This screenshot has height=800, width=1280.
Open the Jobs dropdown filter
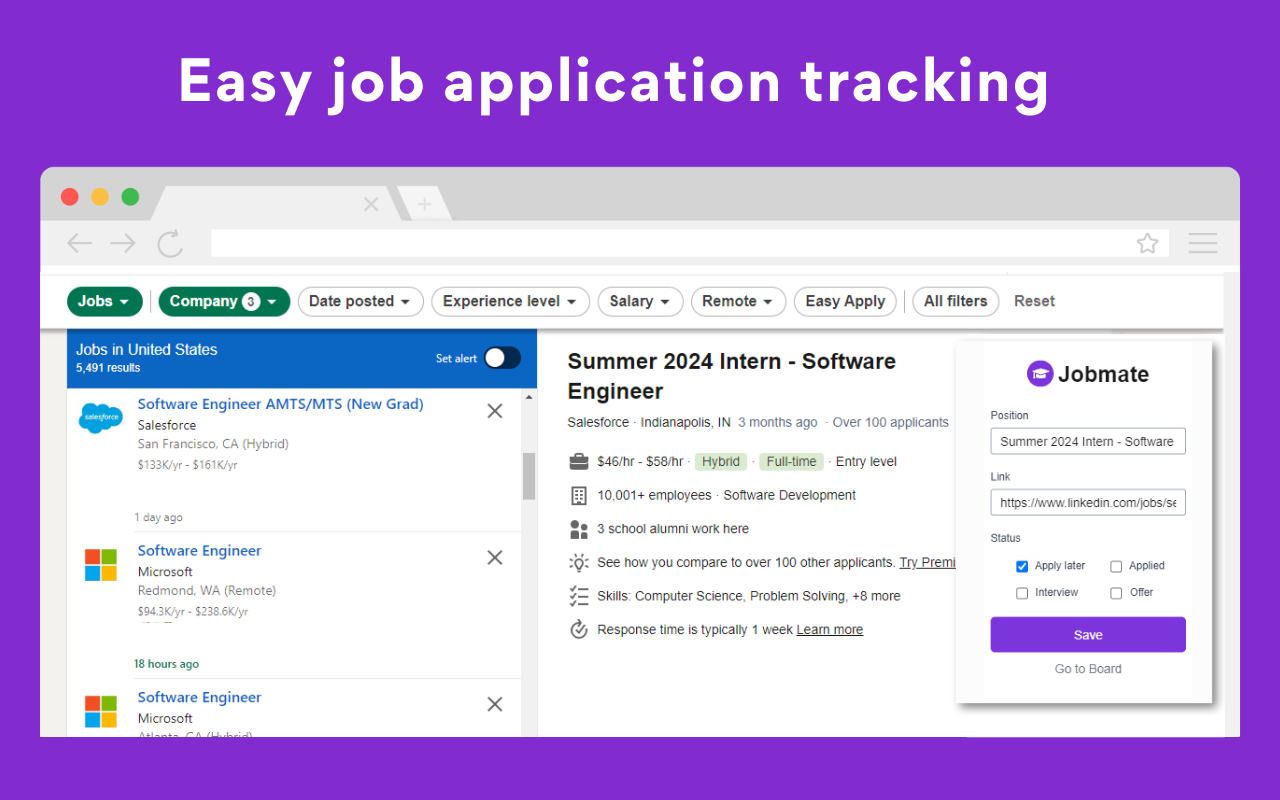(104, 301)
